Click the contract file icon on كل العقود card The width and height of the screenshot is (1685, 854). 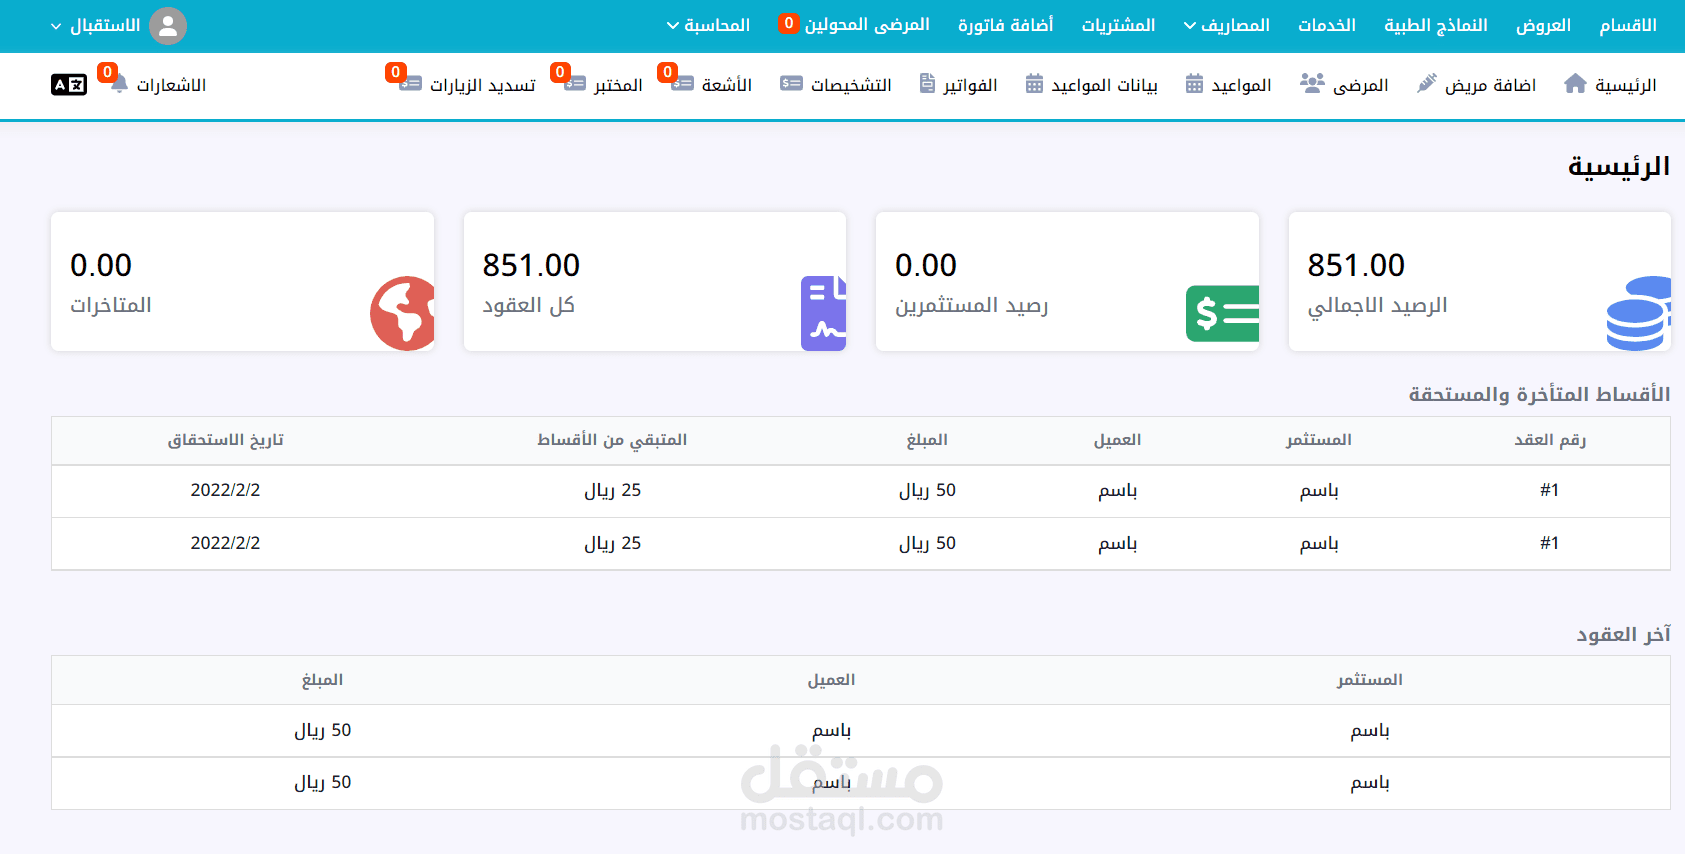[x=823, y=313]
